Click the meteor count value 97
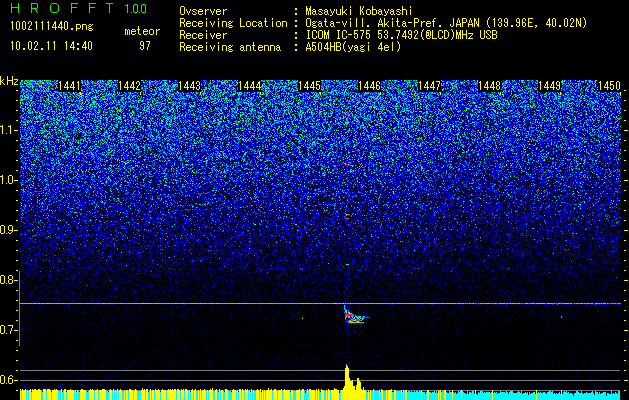Screen dimensions: 629x400 coord(145,46)
